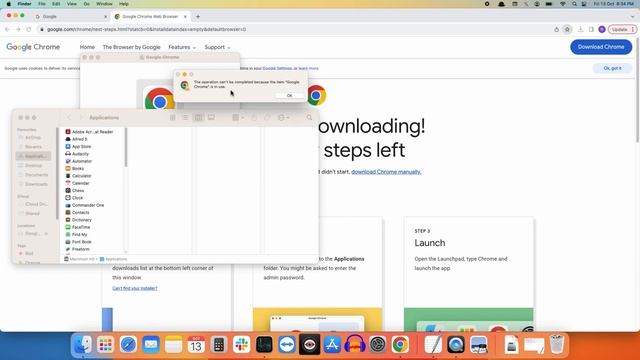This screenshot has width=640, height=360.
Task: Open TeamViewer from the Dock
Action: coord(287,344)
